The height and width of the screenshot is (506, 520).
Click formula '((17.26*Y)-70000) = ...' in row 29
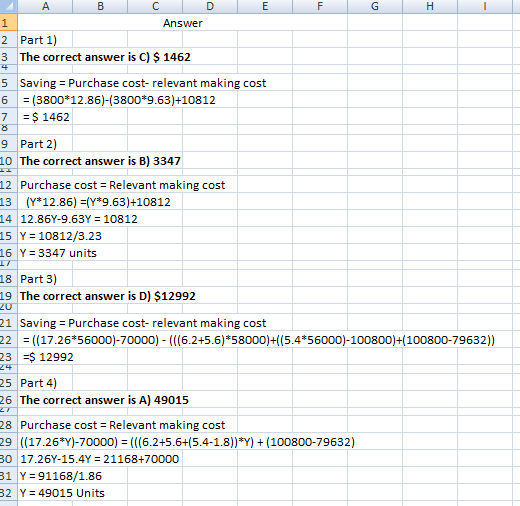[187, 442]
